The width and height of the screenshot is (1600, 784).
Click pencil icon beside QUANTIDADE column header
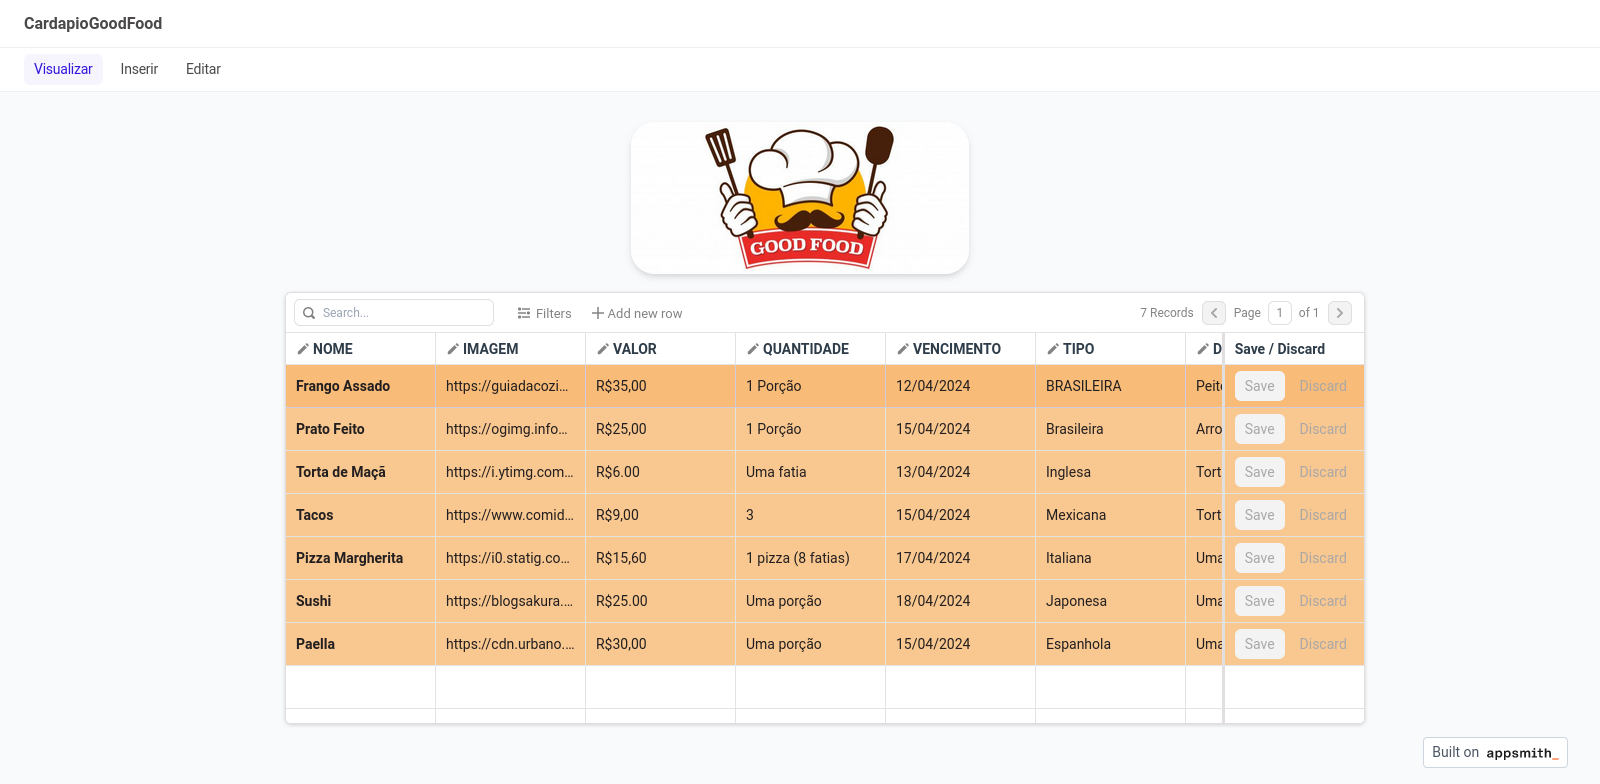click(x=753, y=349)
